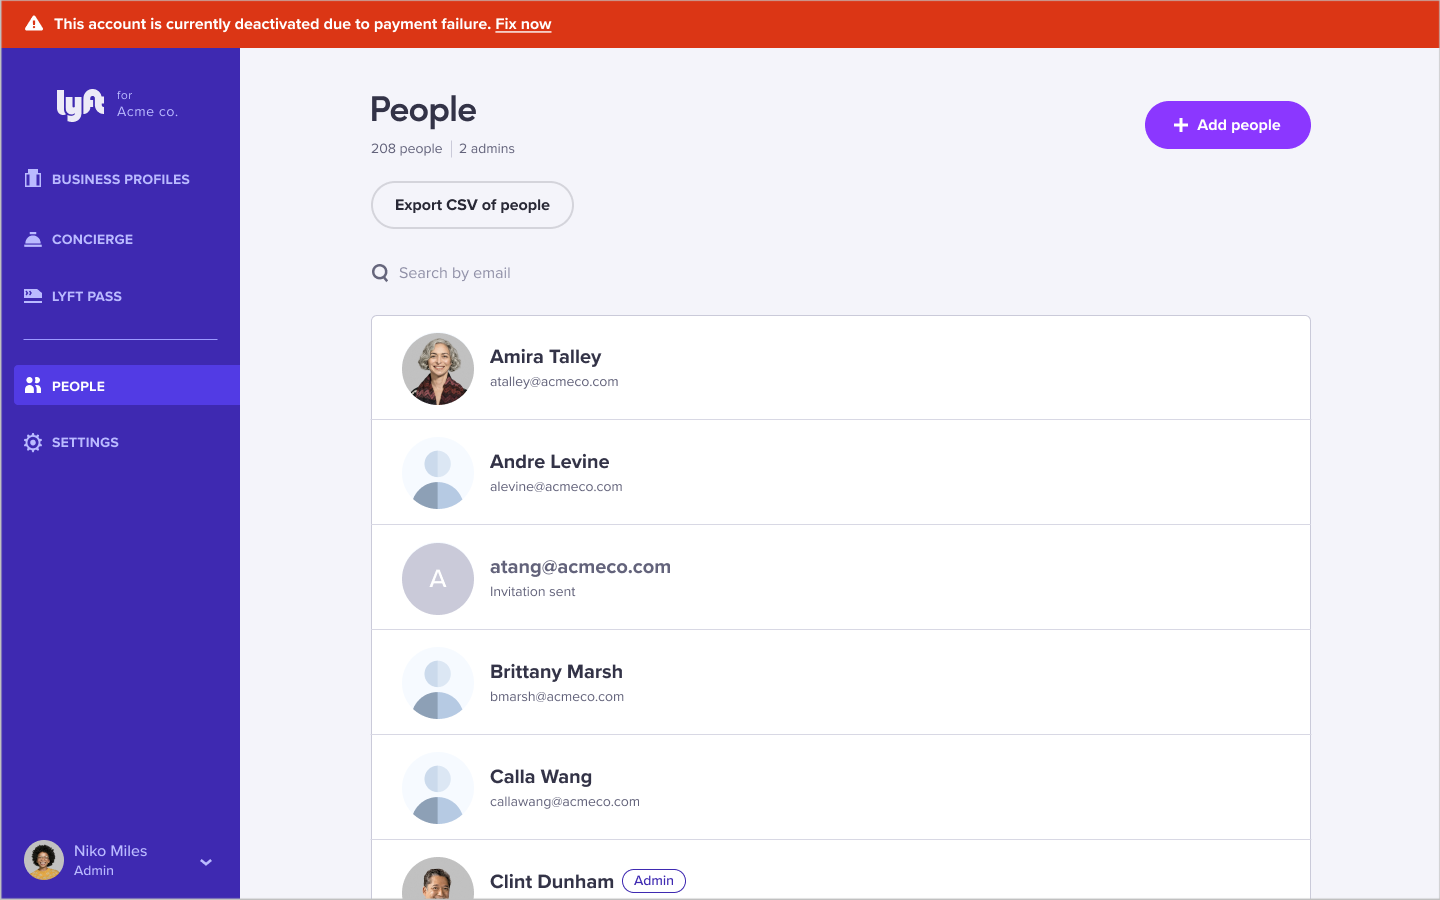This screenshot has width=1440, height=900.
Task: Click Clint Dunham's profile photo
Action: coord(438,879)
